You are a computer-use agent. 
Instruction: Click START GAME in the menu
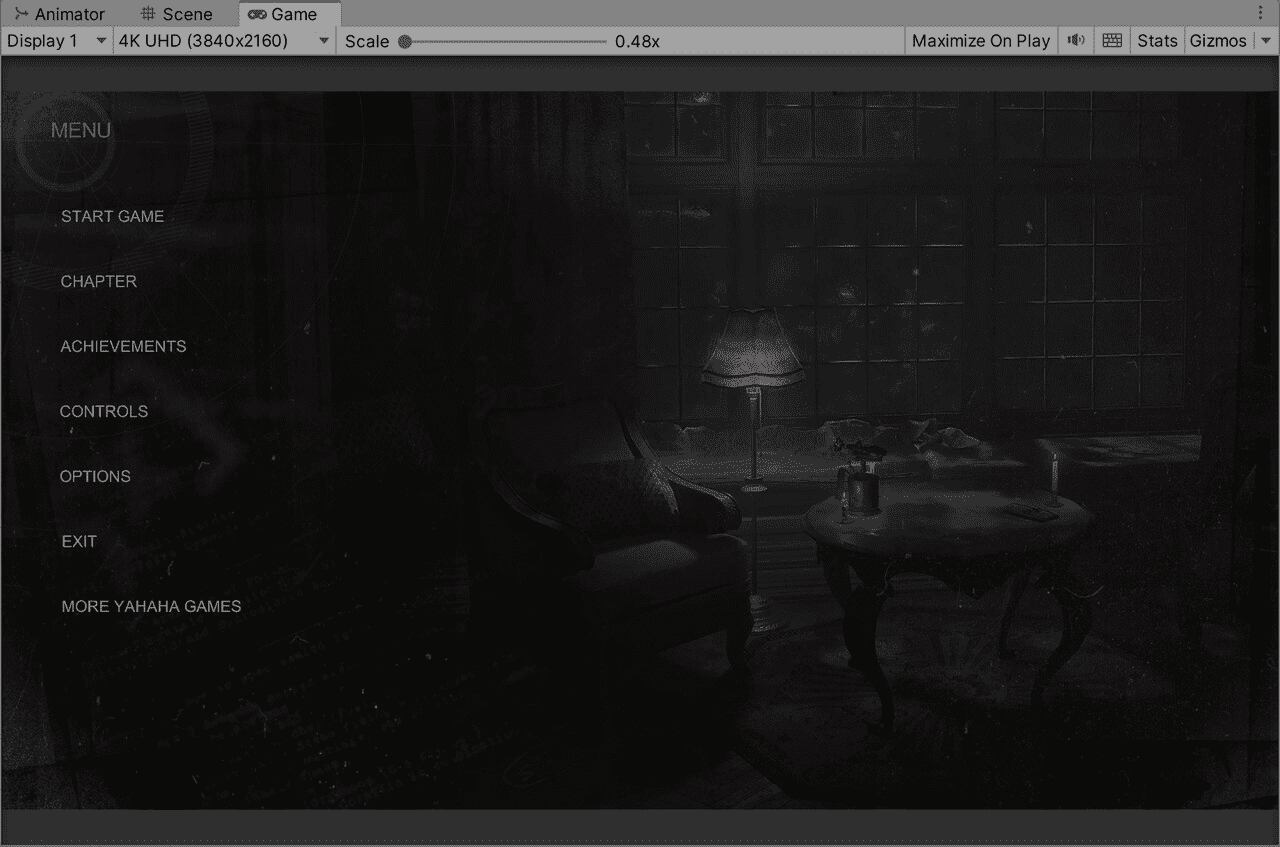pos(112,216)
